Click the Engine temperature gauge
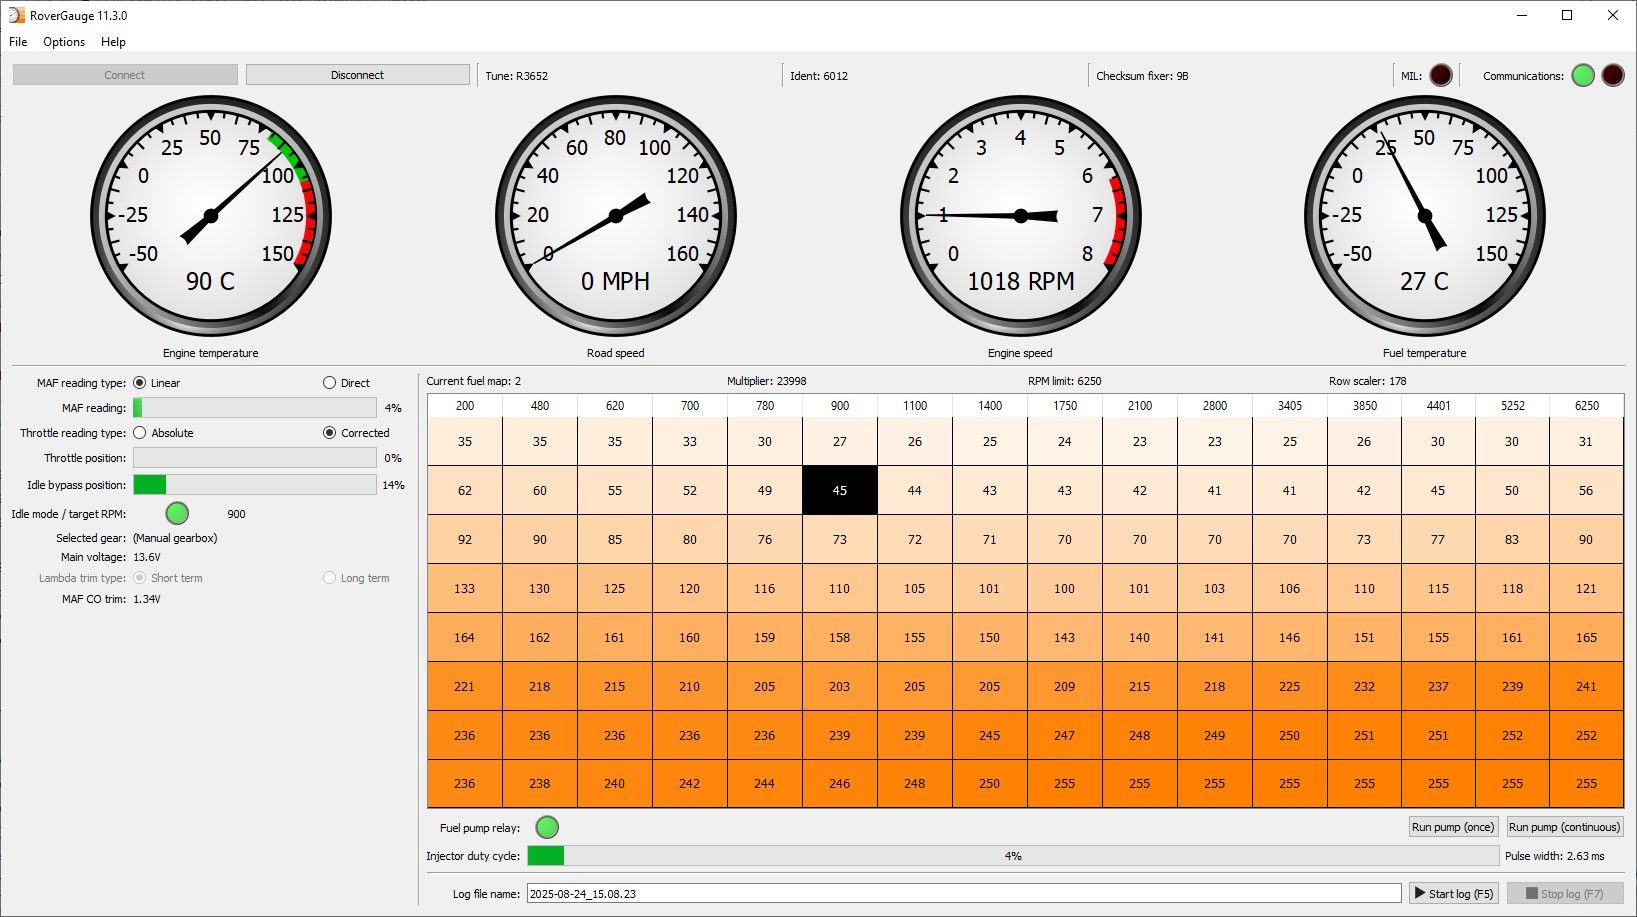This screenshot has width=1637, height=917. [x=211, y=216]
